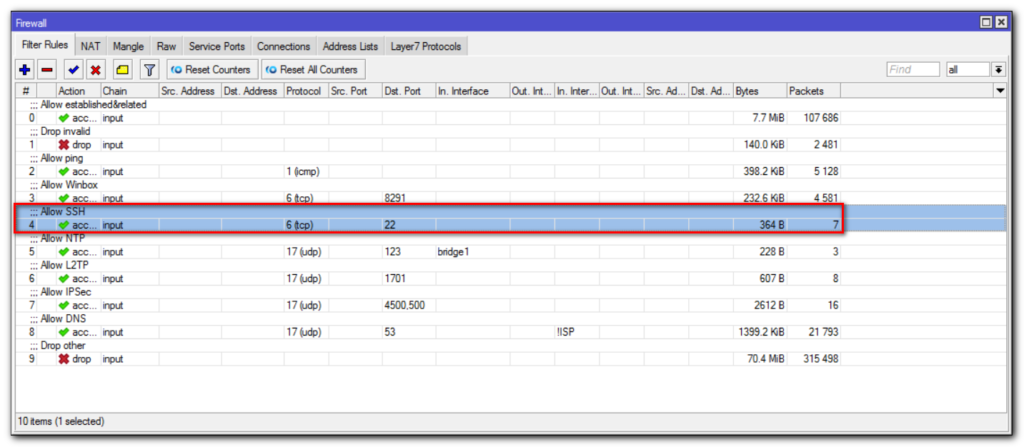This screenshot has width=1024, height=447.
Task: Click the red X Disable rule icon
Action: [96, 70]
